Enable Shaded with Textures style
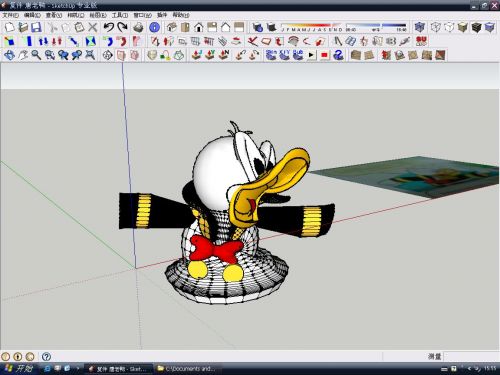 tap(476, 27)
